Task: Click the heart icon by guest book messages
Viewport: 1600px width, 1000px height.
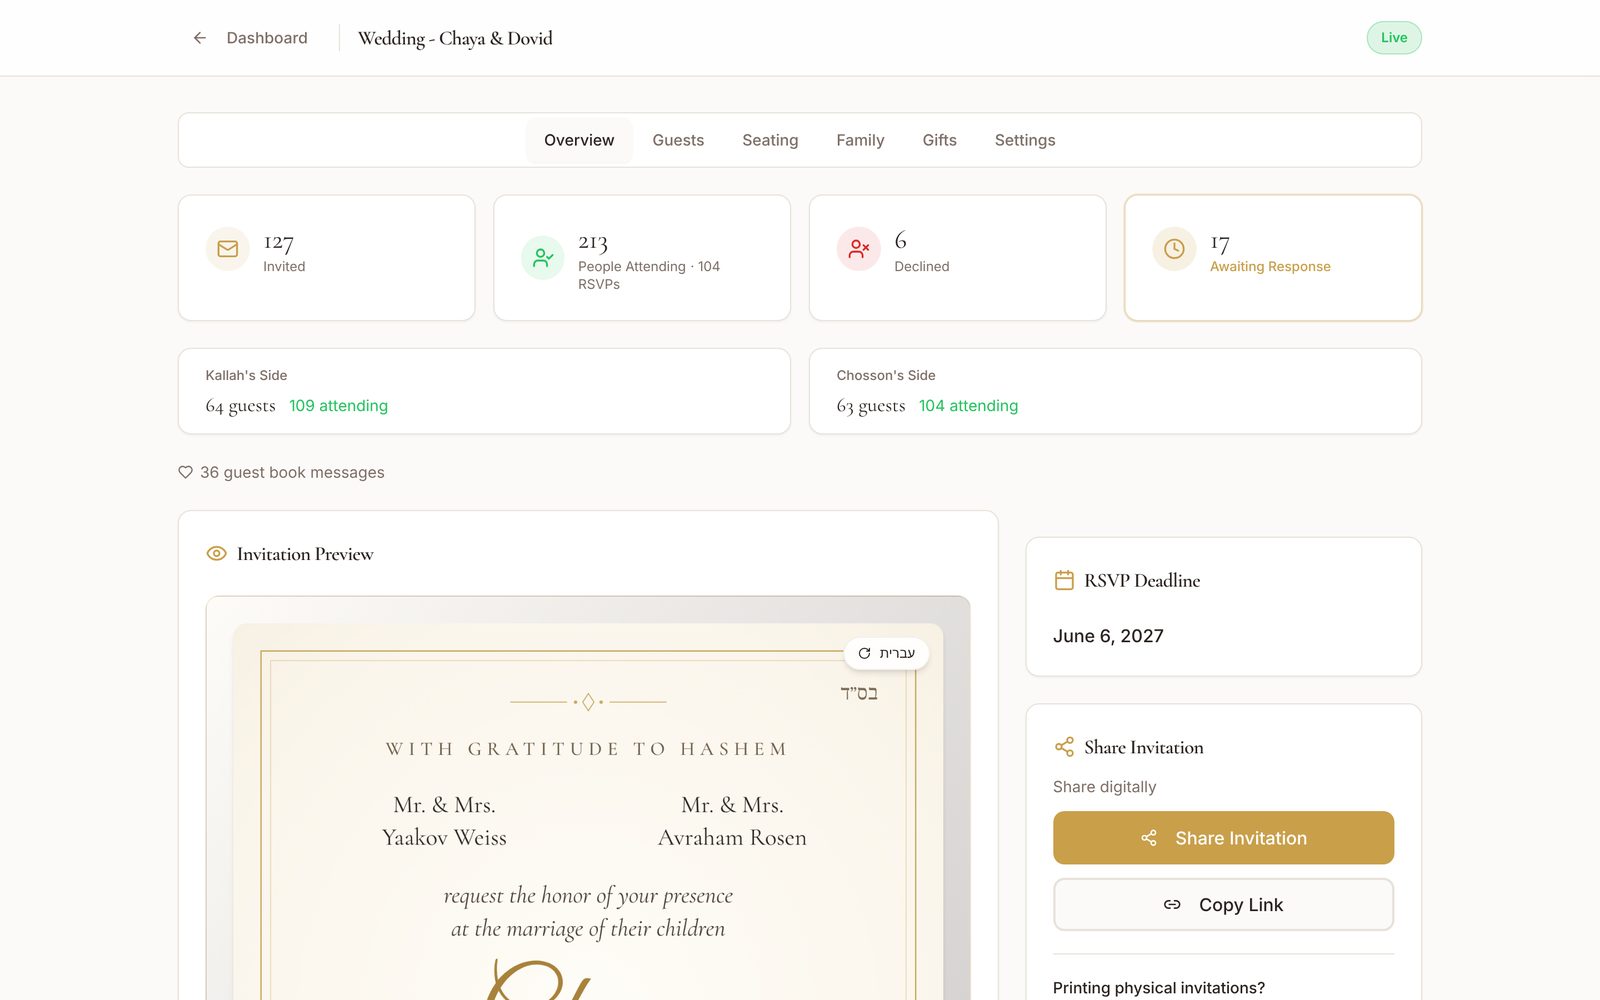Action: [x=185, y=472]
